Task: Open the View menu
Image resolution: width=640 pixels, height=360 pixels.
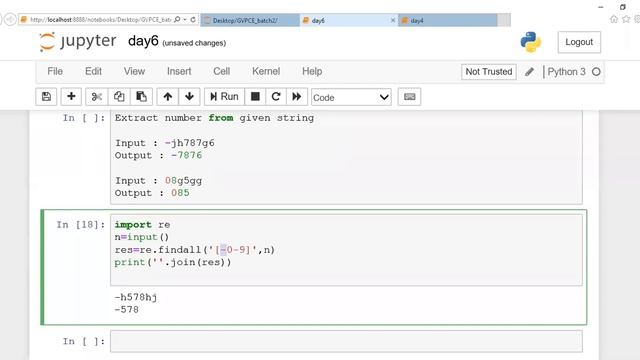Action: [x=134, y=71]
